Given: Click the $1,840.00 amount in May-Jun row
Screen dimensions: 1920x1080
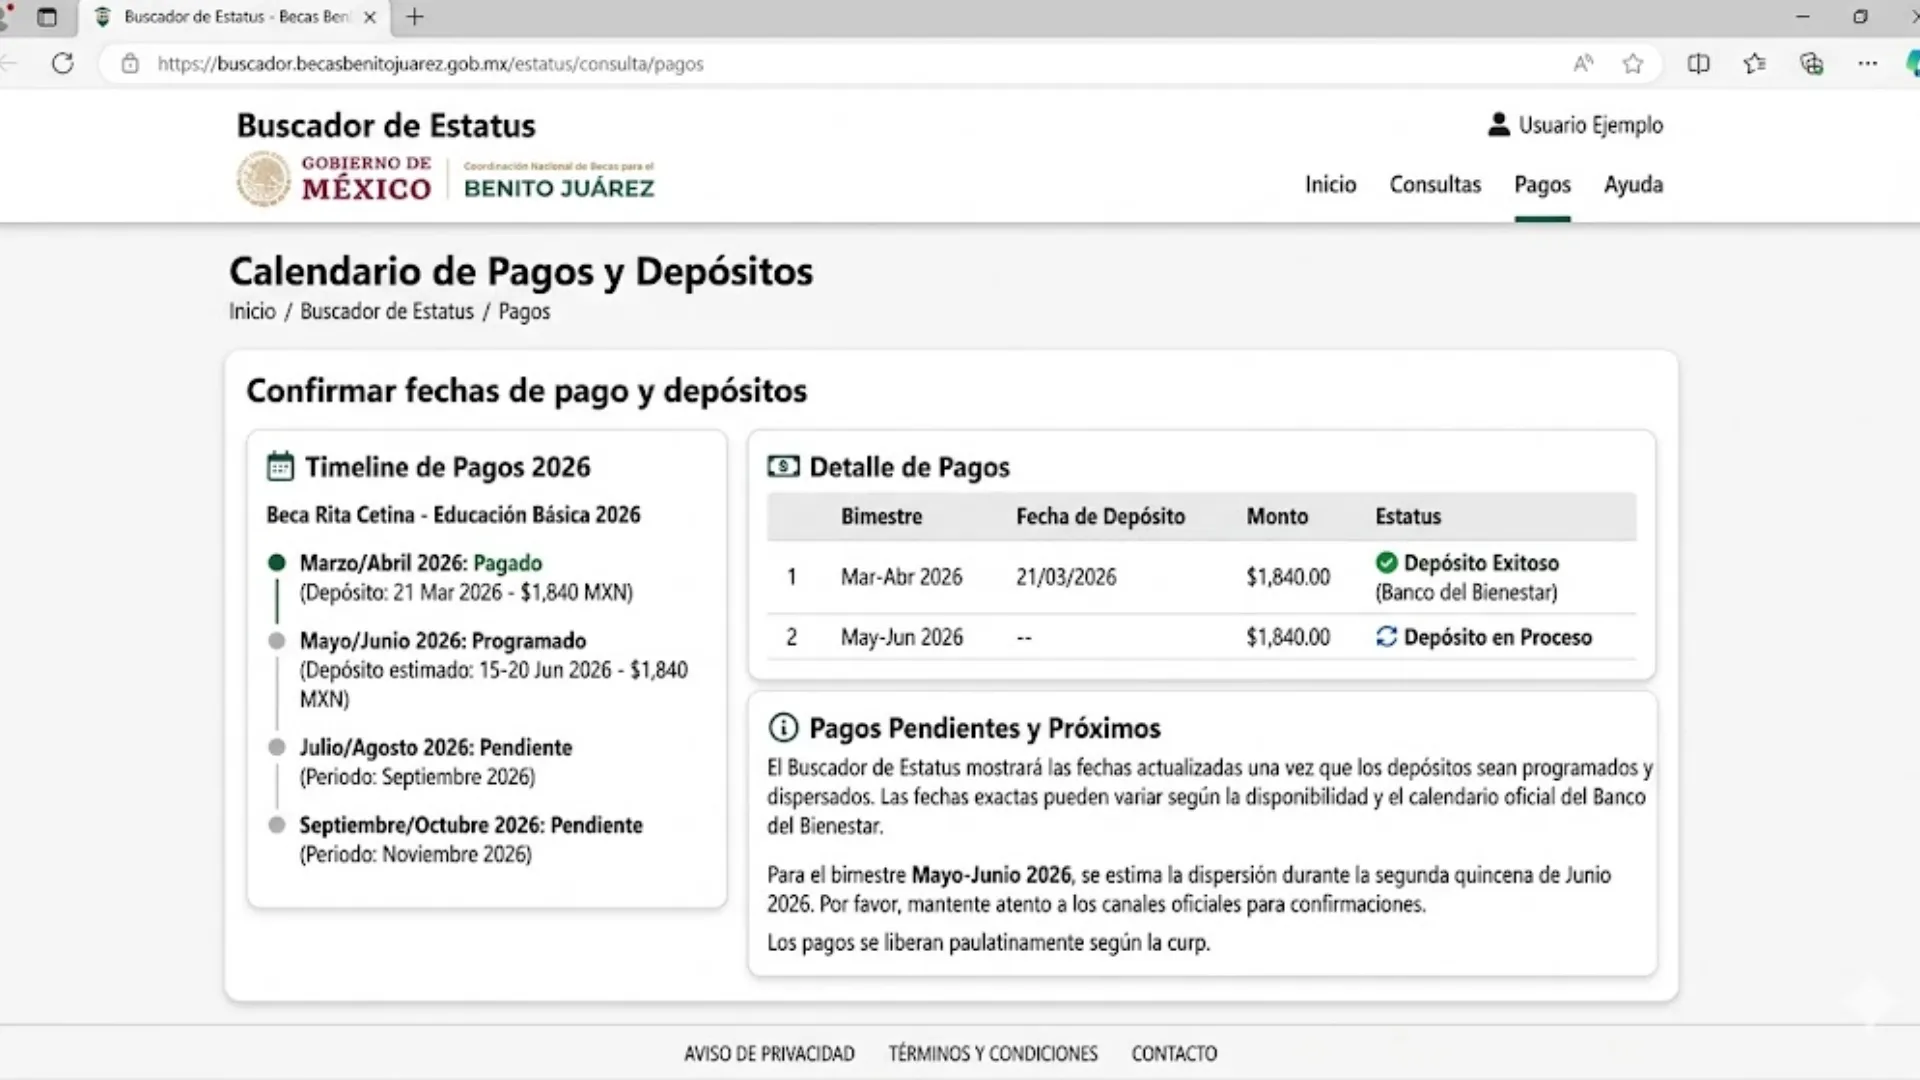Looking at the screenshot, I should 1288,637.
